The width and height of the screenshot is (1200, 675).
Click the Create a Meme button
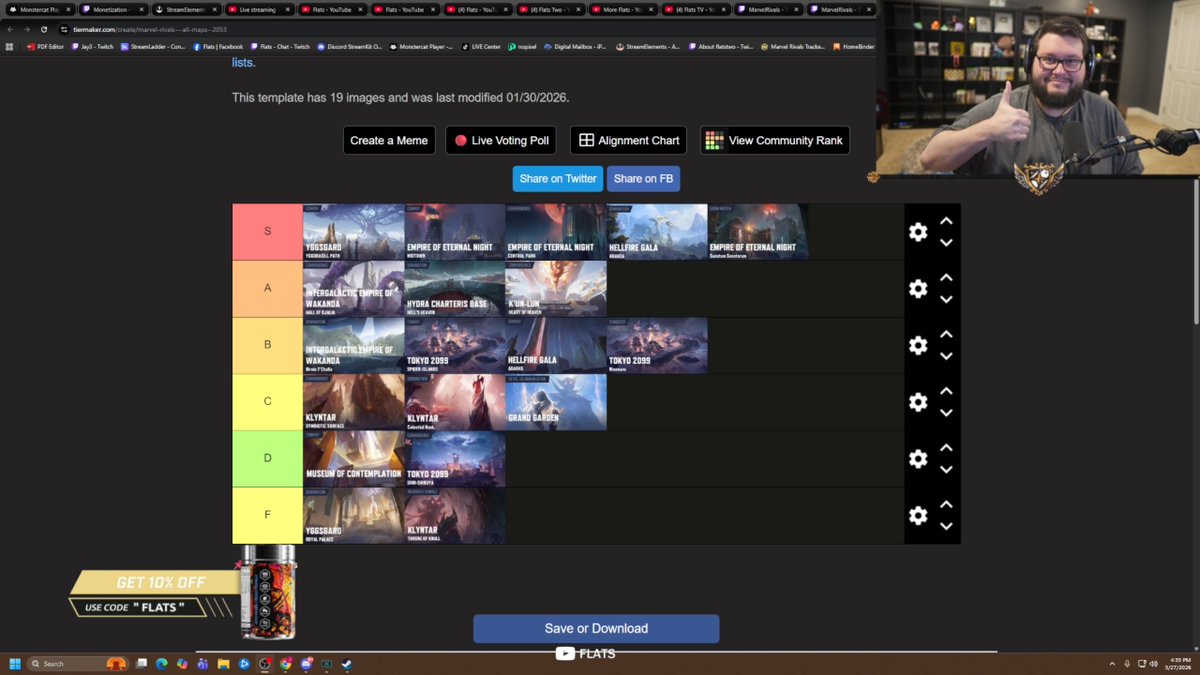coord(389,140)
